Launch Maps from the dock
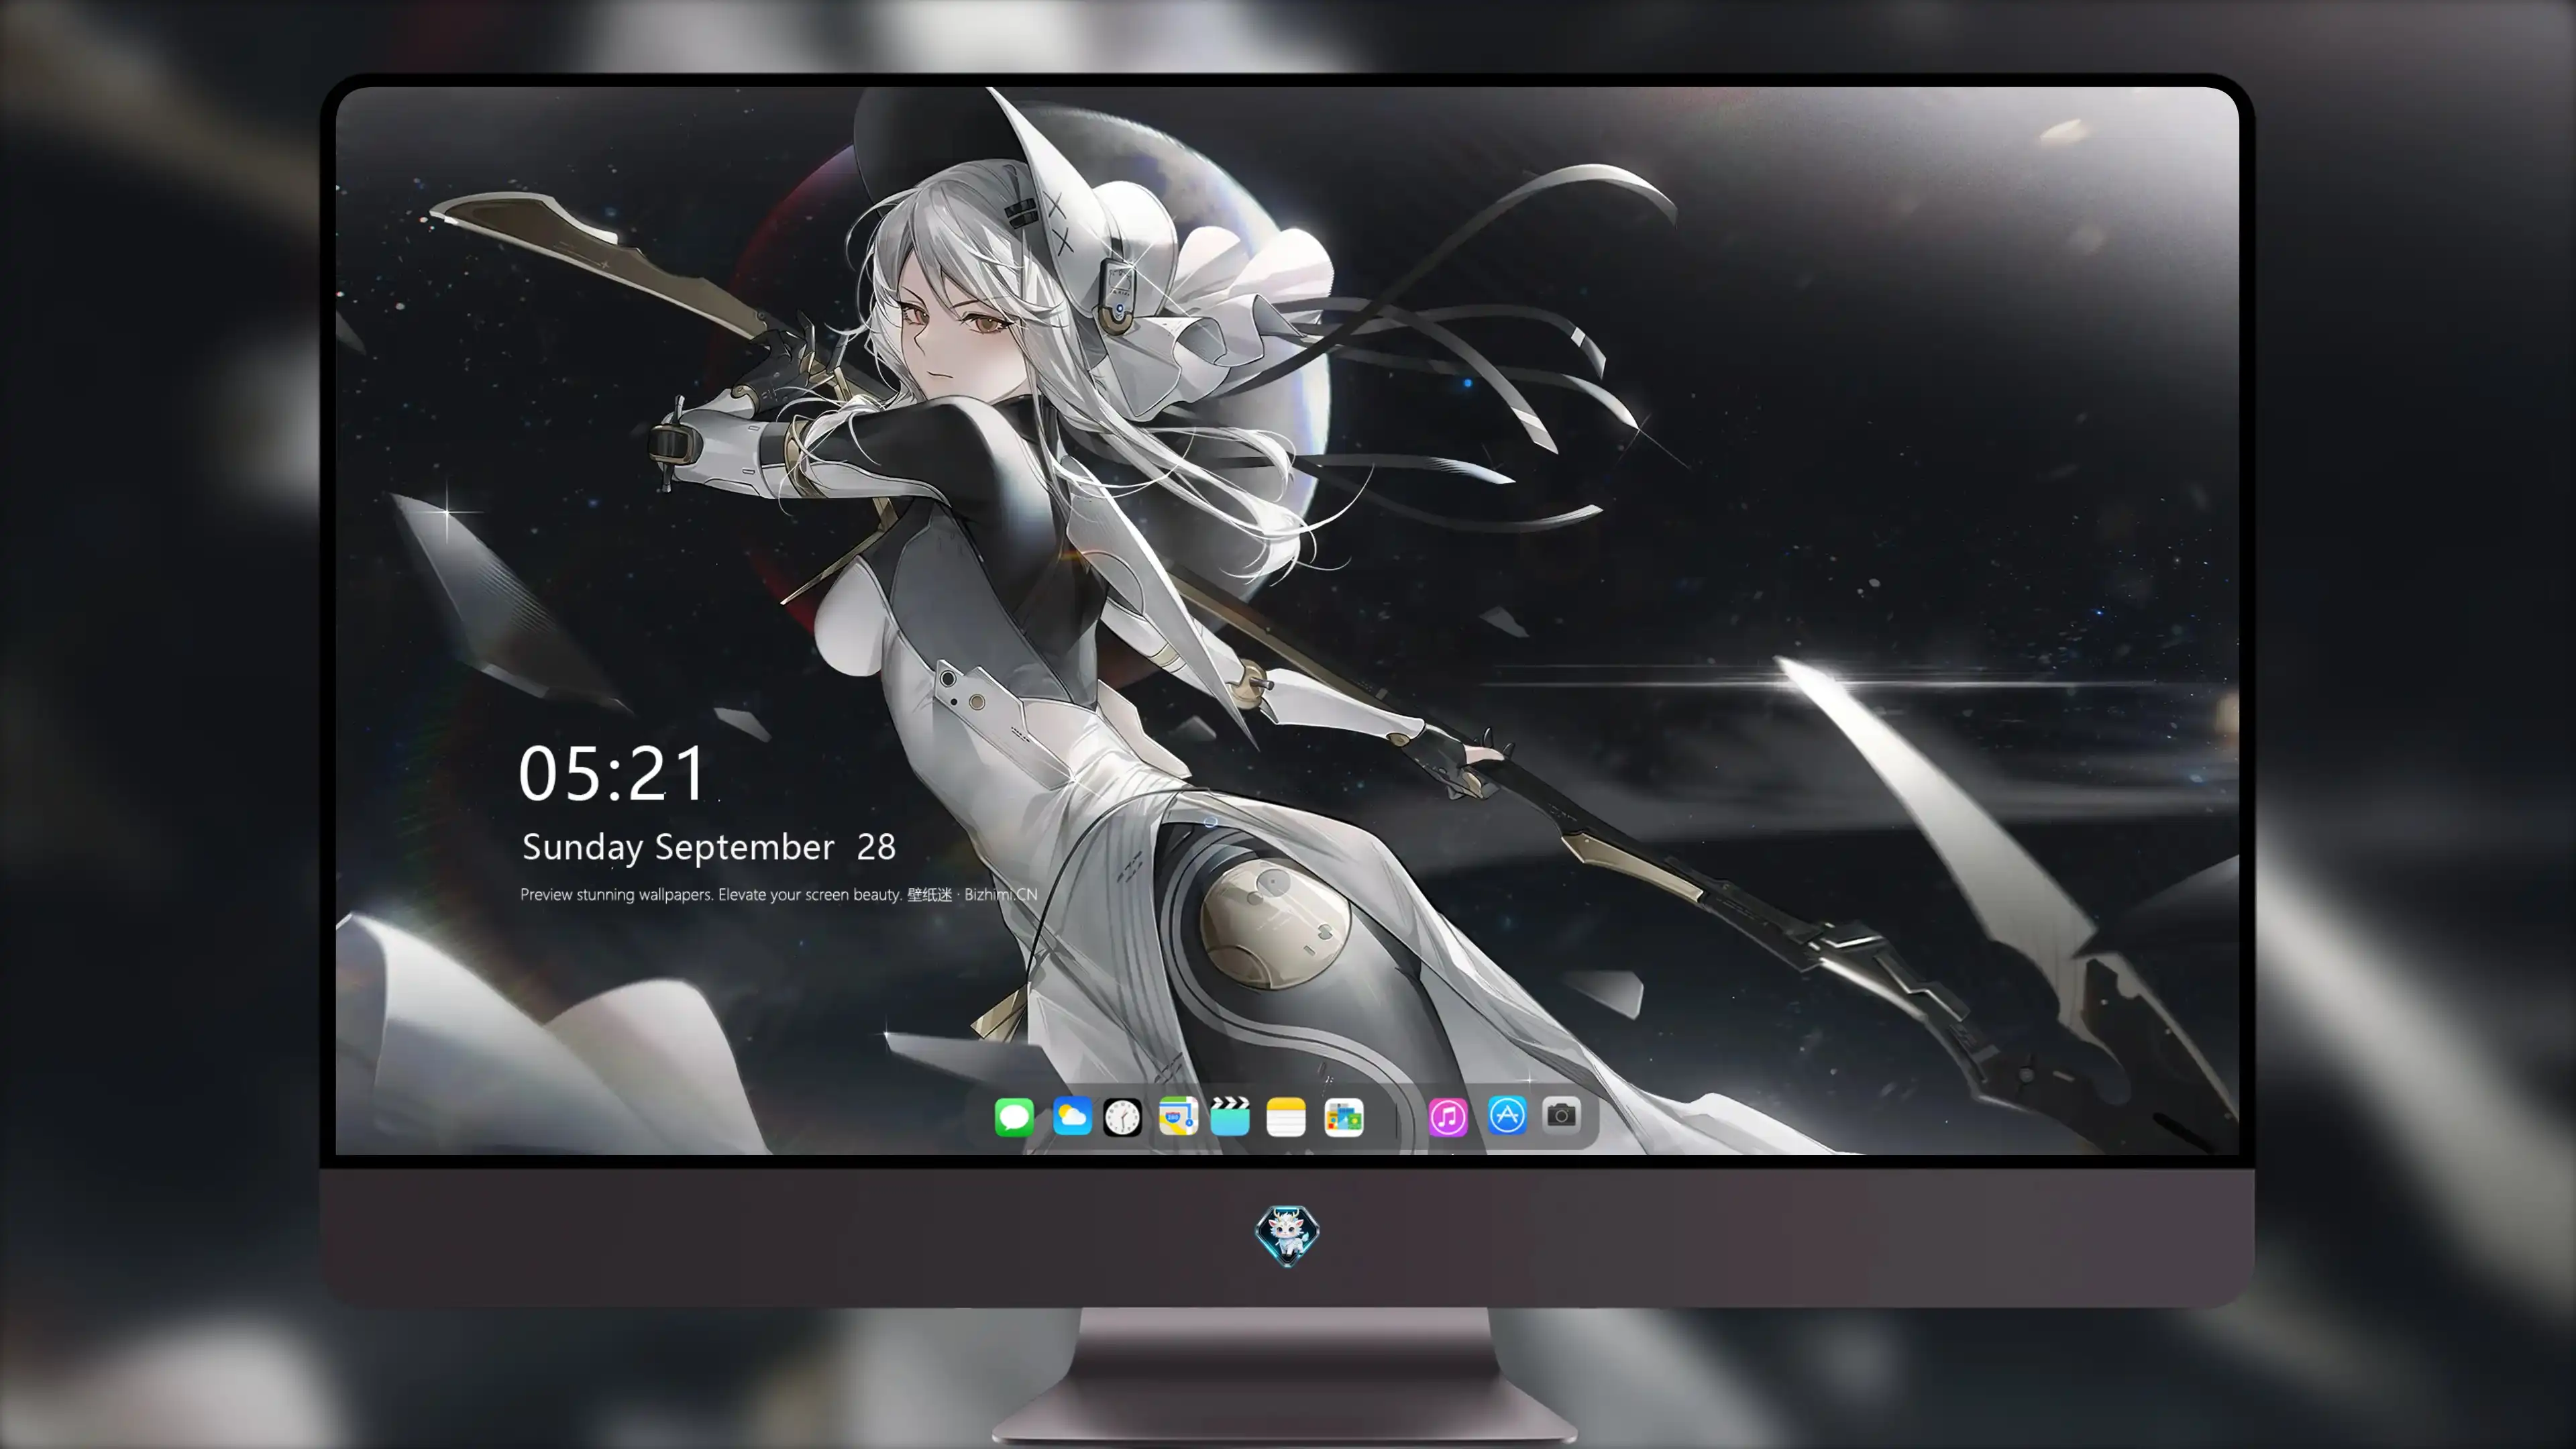The height and width of the screenshot is (1449, 2576). 1178,1116
